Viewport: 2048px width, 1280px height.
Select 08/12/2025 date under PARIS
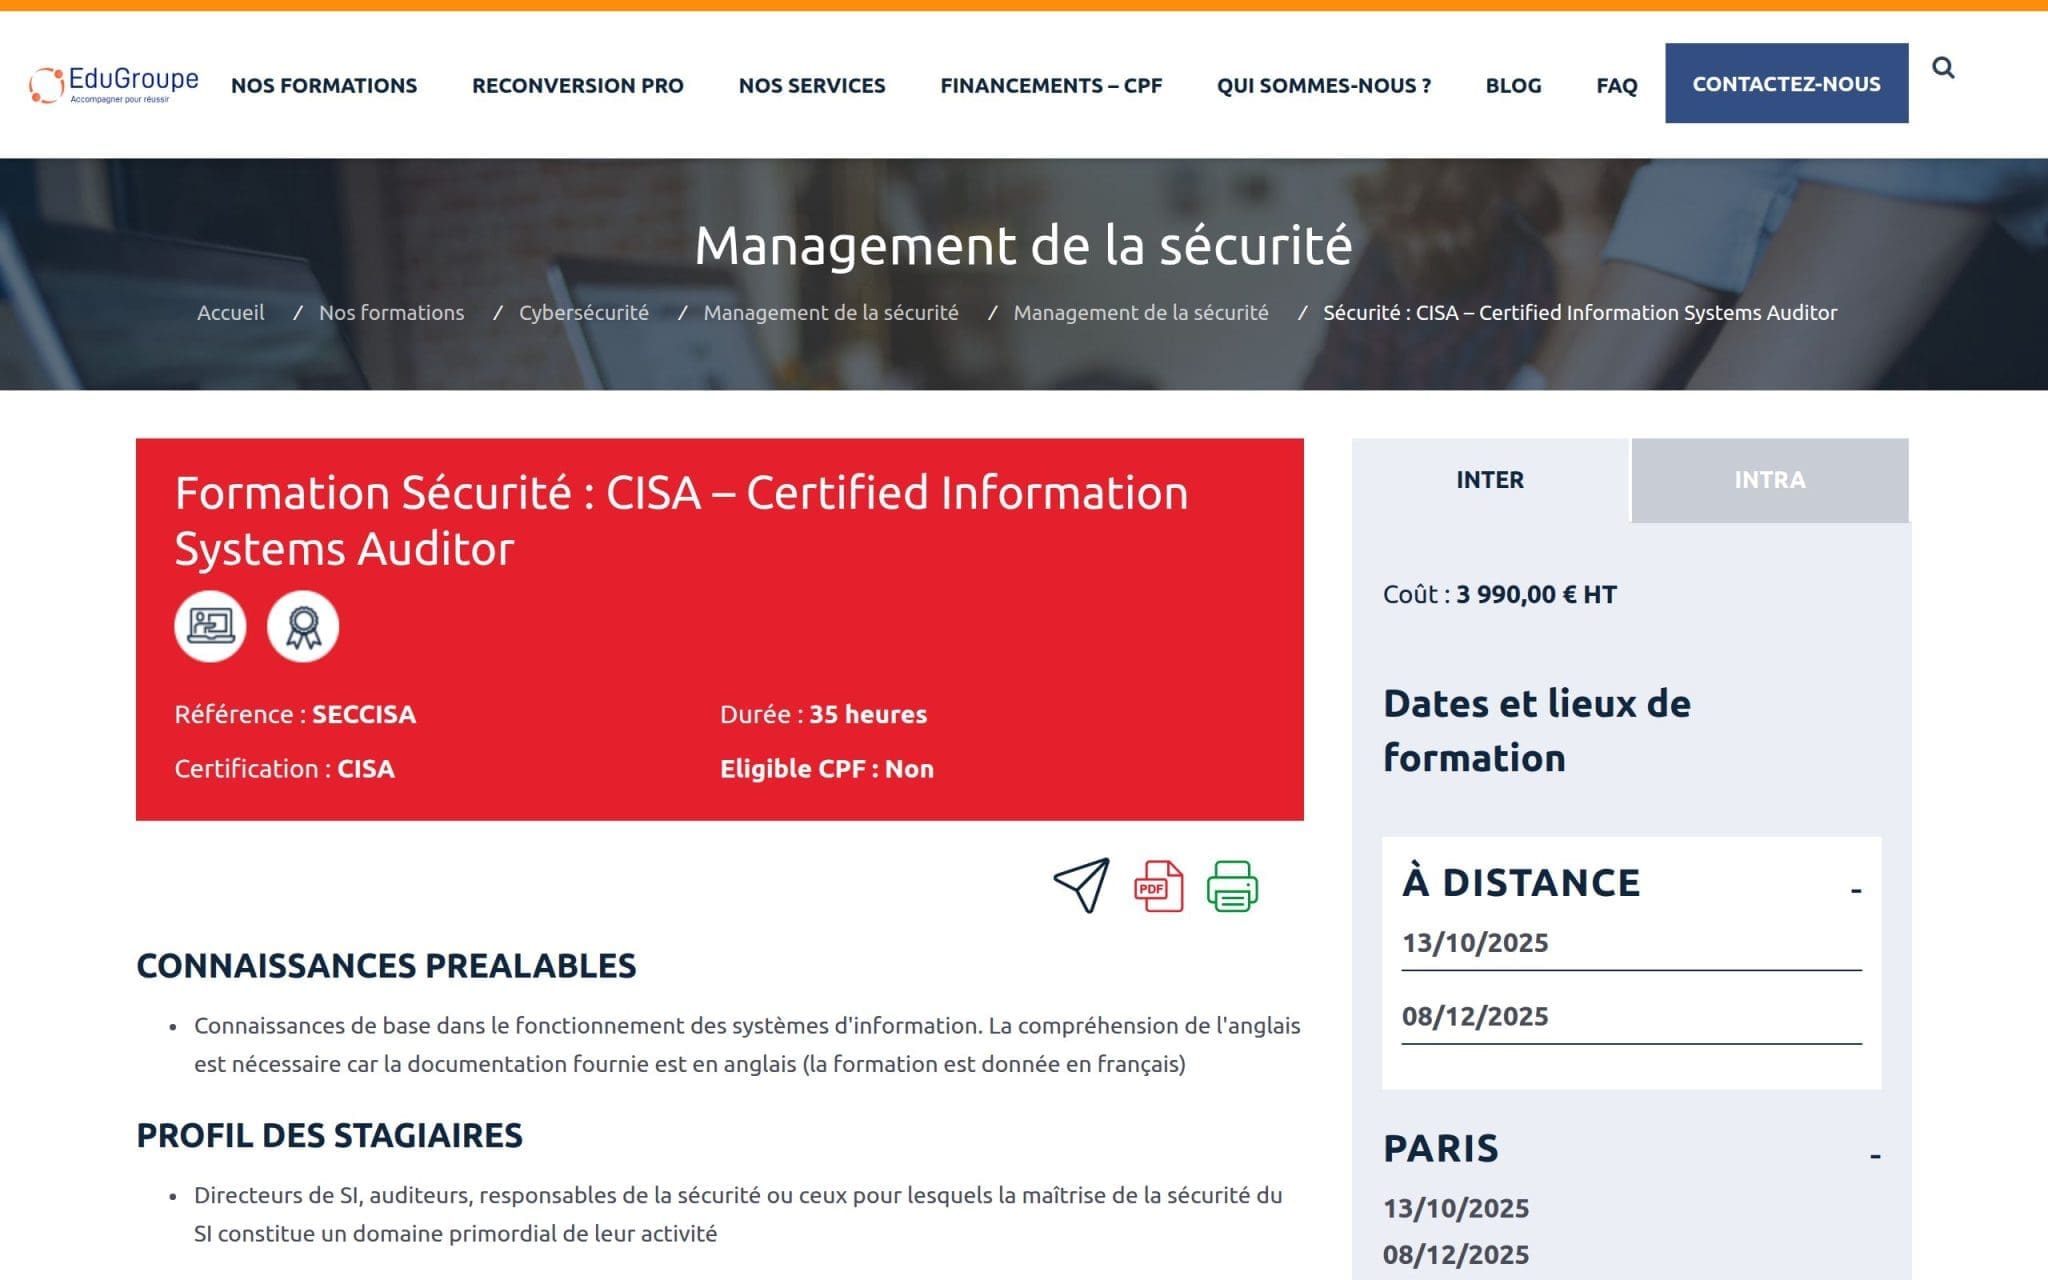click(x=1456, y=1254)
